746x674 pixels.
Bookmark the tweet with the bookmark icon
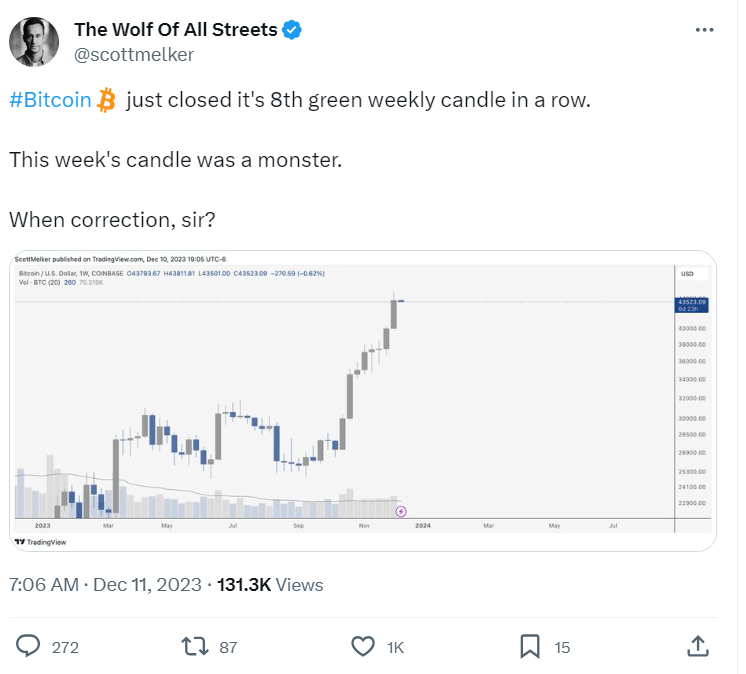(x=530, y=647)
